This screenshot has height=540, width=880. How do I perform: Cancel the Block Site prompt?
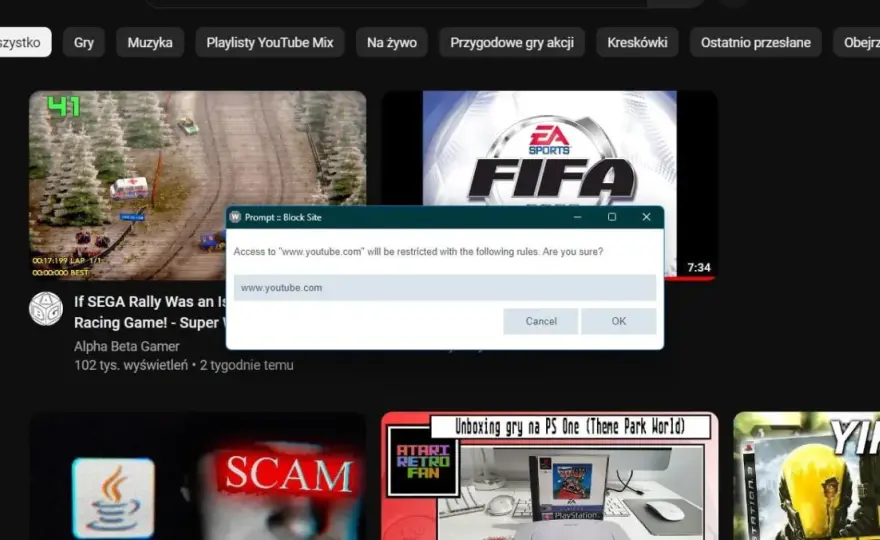click(x=540, y=321)
